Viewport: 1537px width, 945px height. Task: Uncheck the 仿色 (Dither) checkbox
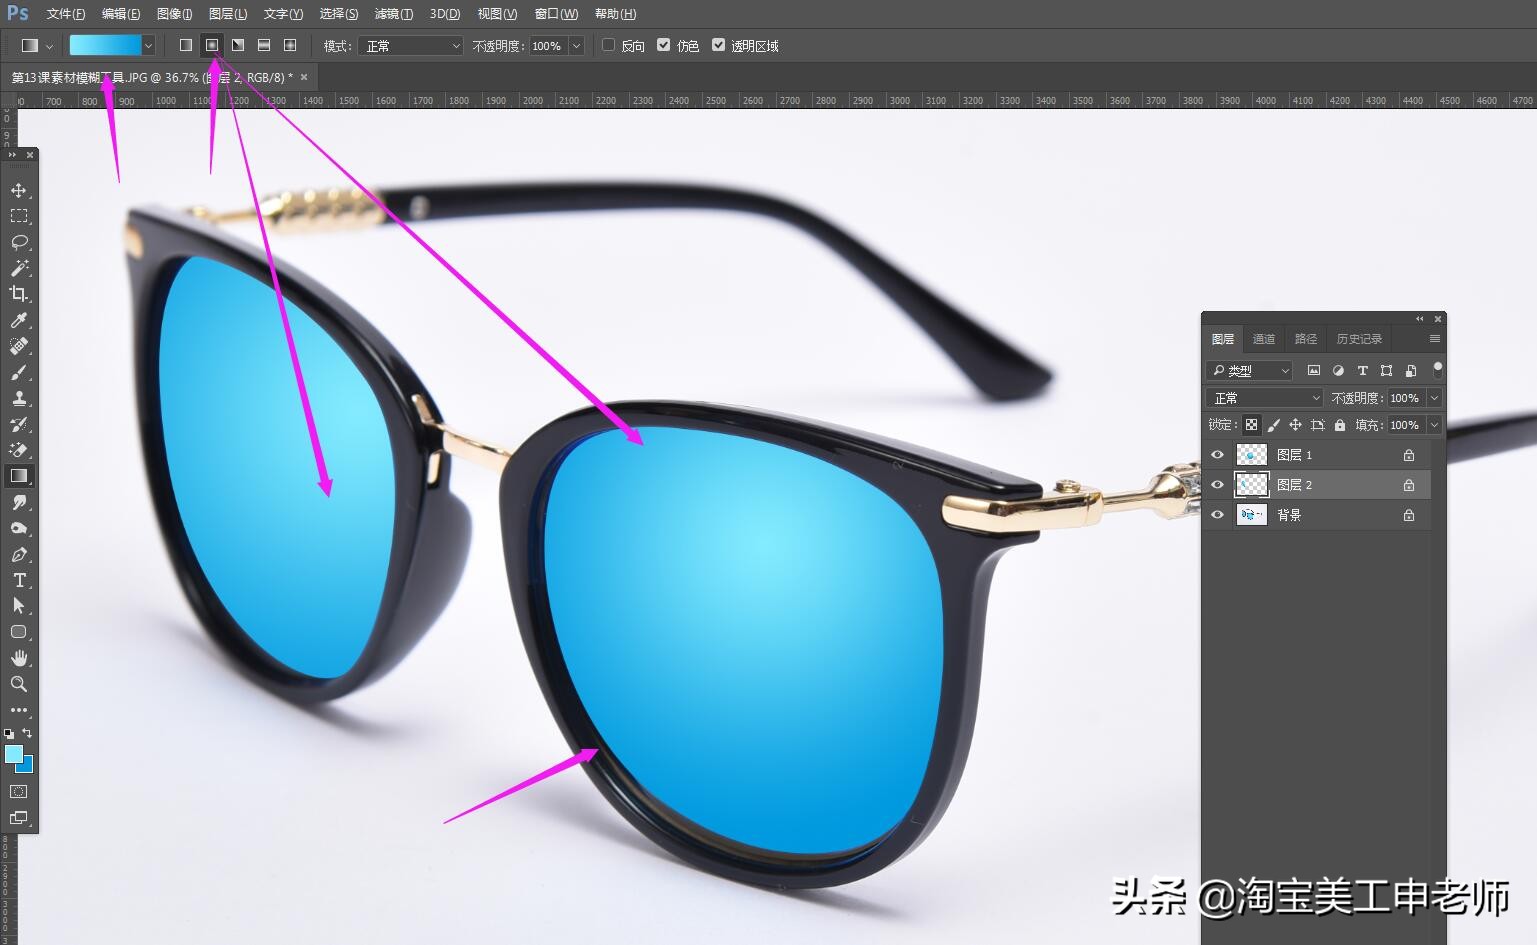click(x=663, y=45)
